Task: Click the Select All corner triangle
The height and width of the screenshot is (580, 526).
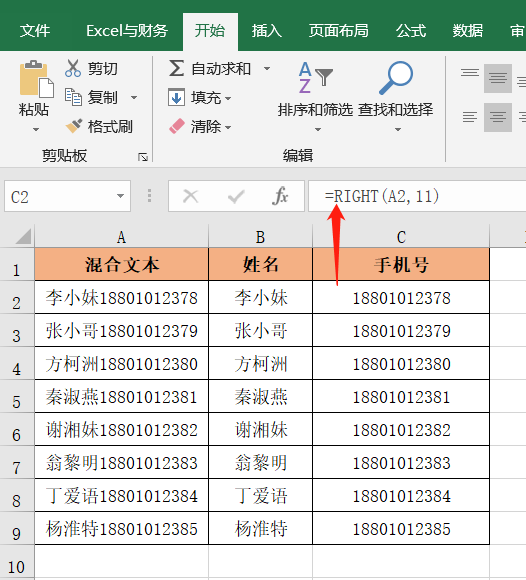Action: pyautogui.click(x=23, y=236)
